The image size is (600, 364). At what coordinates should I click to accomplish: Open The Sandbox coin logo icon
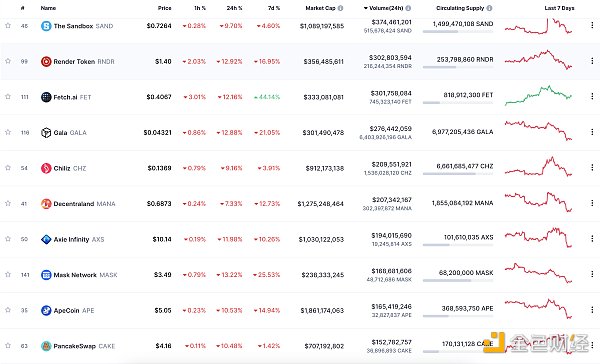tap(46, 26)
